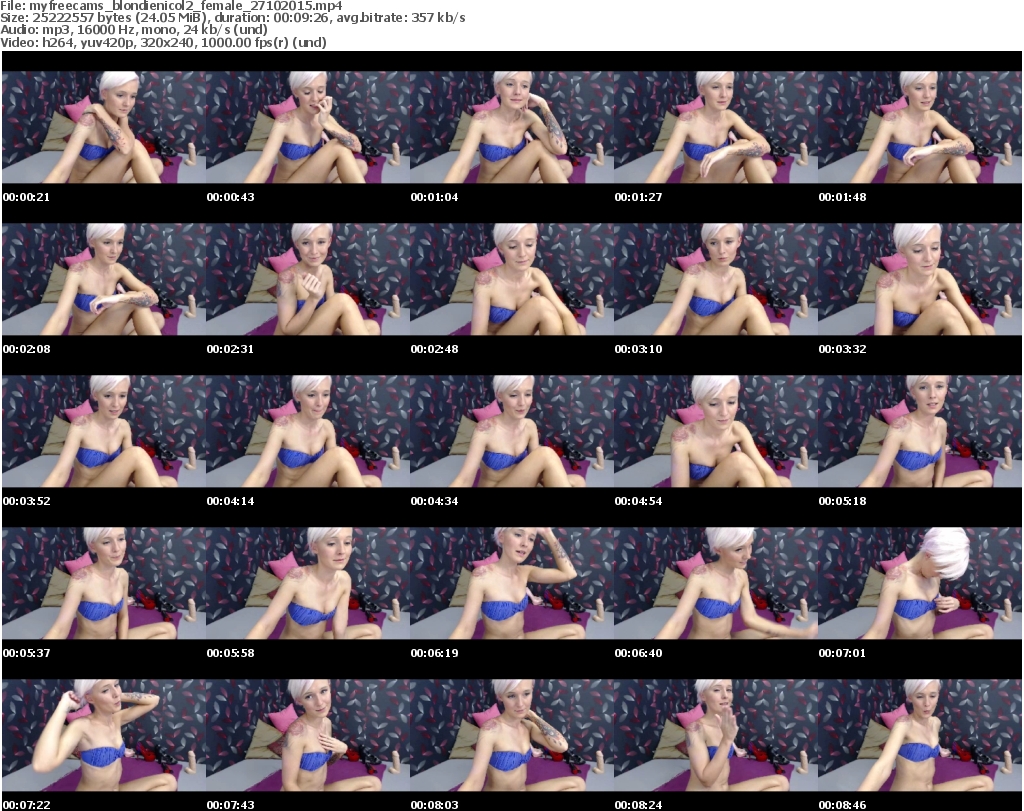Open the thumbnail frame at 00:01:04
Viewport: 1024px width, 811px height.
pyautogui.click(x=512, y=127)
